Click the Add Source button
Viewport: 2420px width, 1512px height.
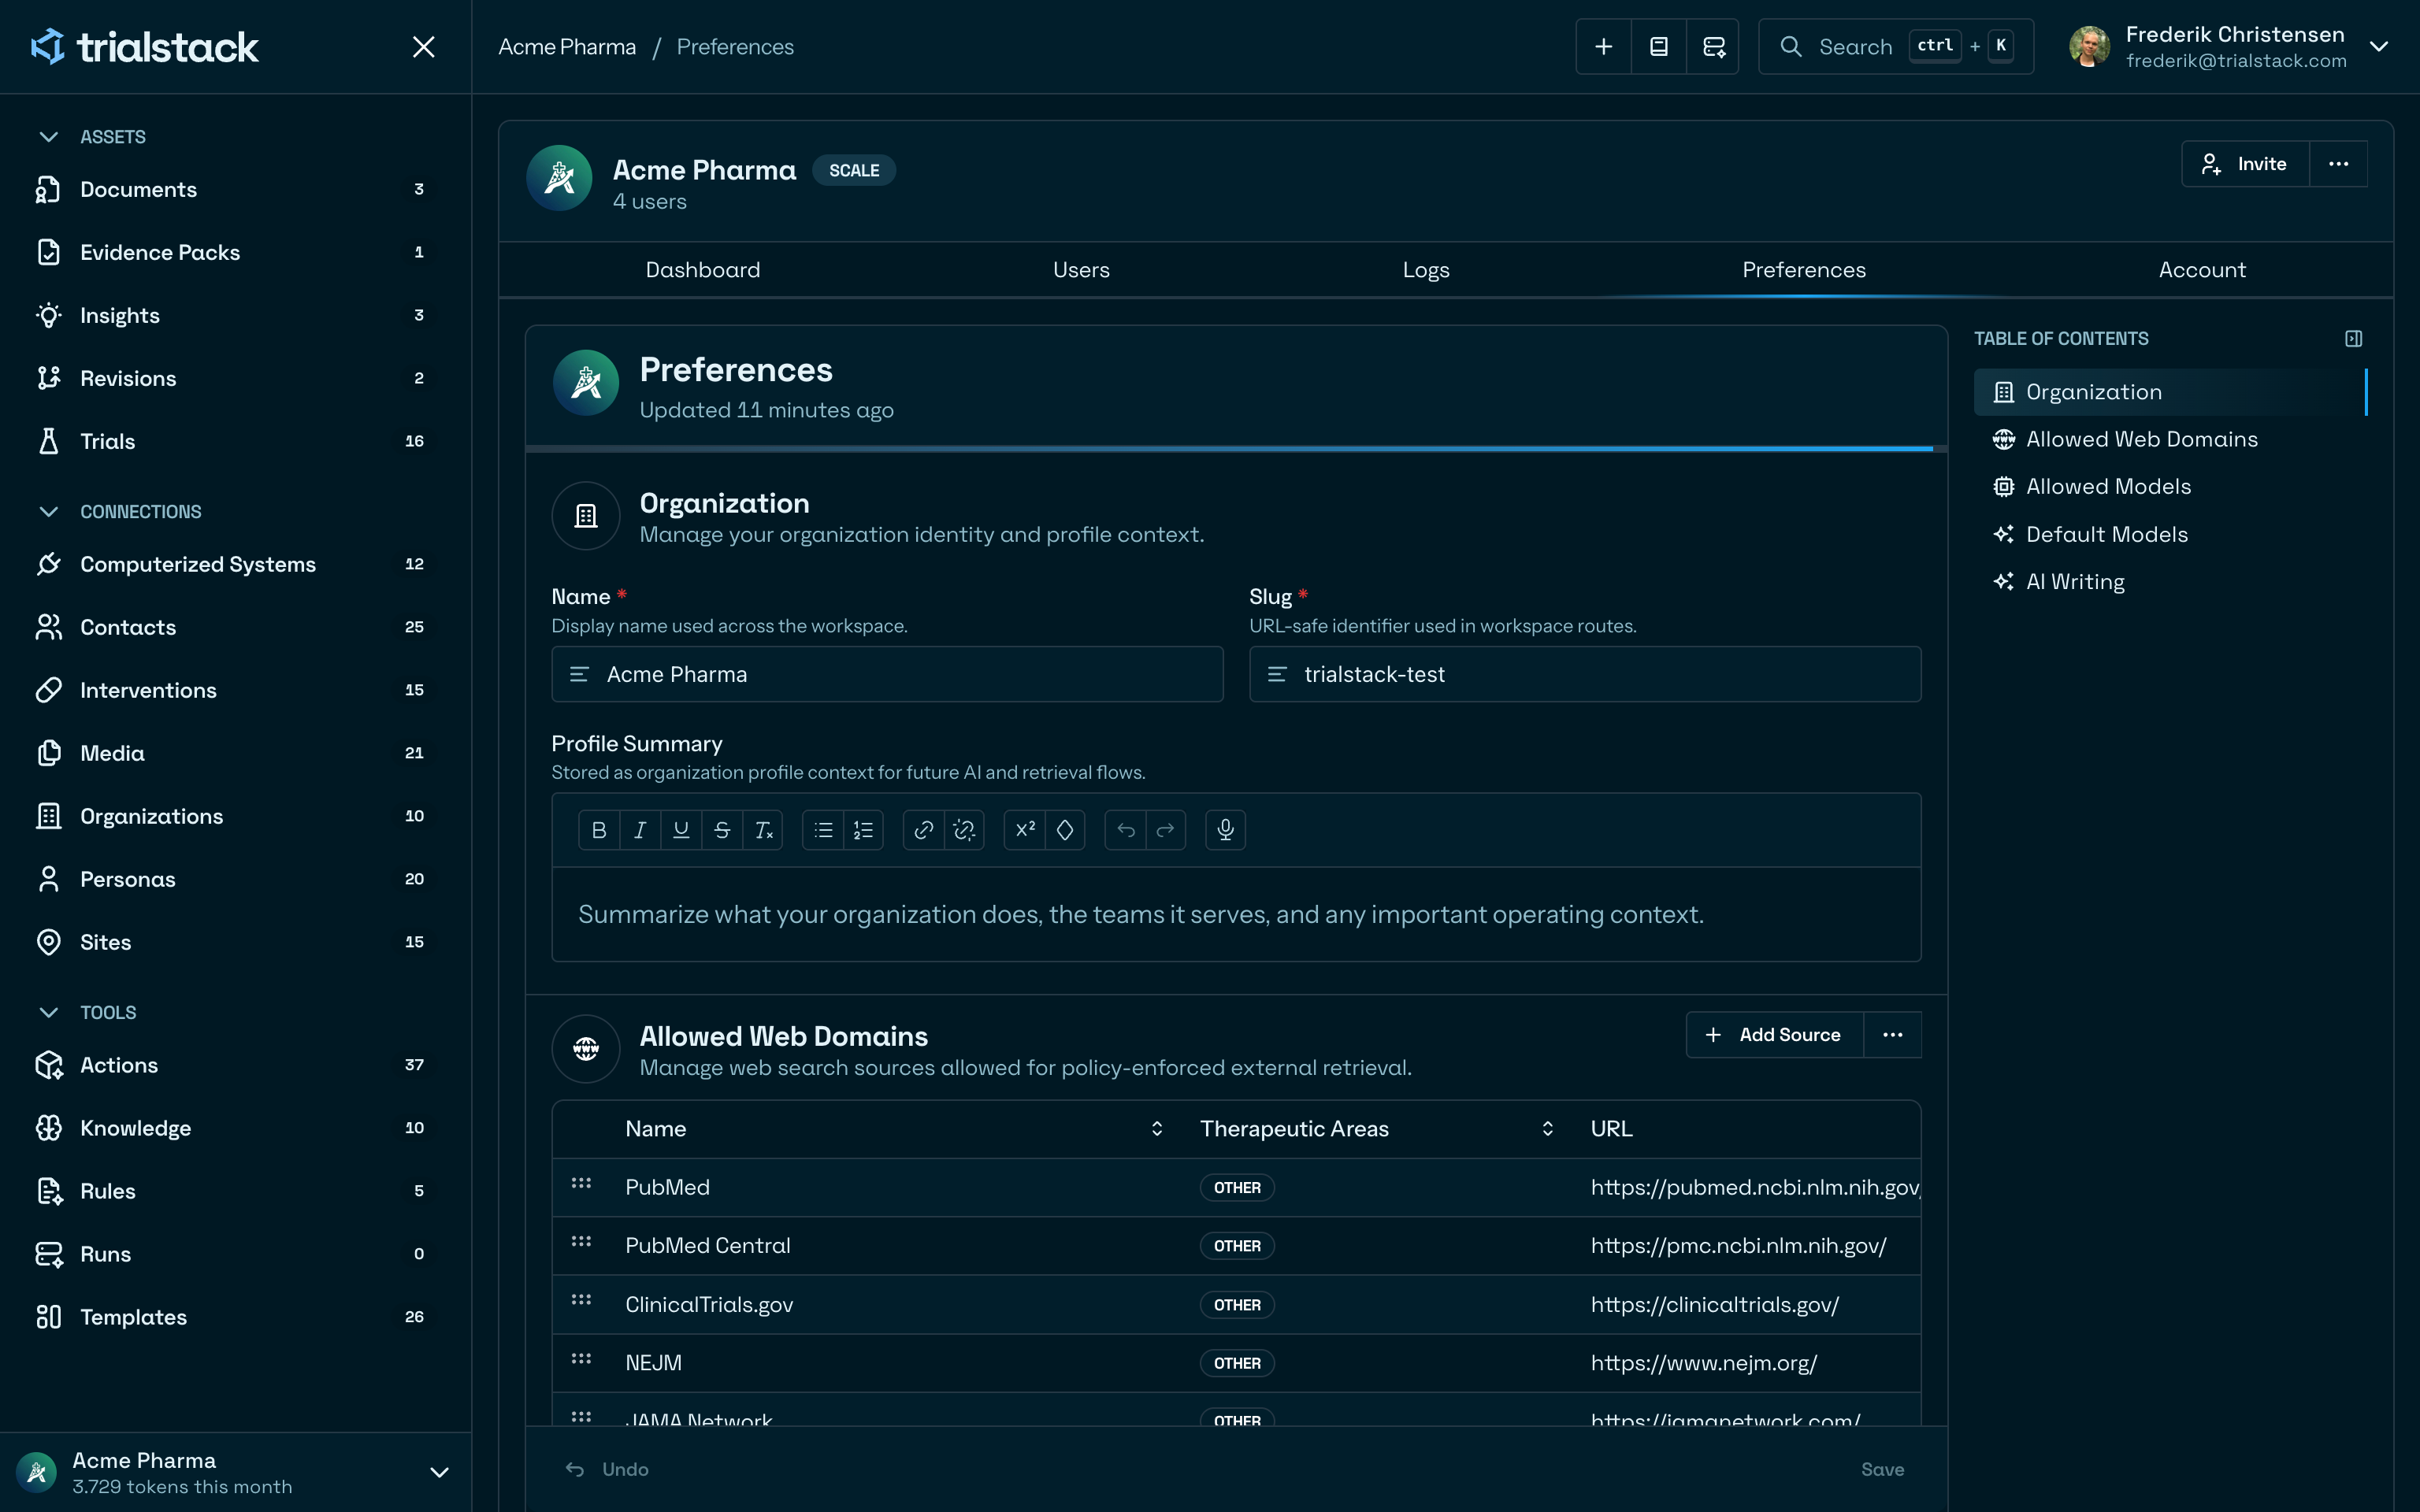[x=1775, y=1035]
